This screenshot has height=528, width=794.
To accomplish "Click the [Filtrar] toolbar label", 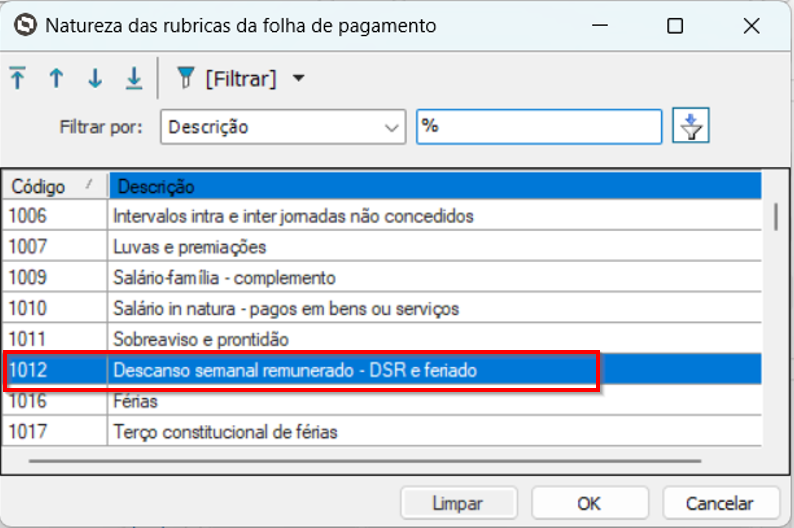I will point(240,79).
